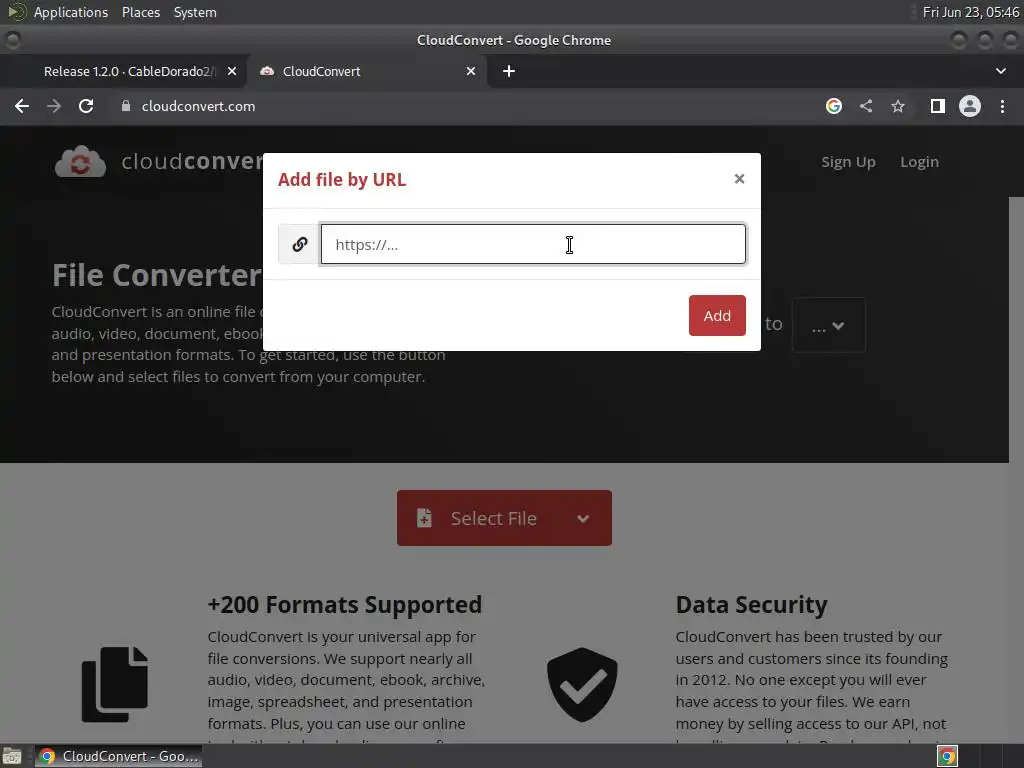Screen dimensions: 1024x768
Task: Click the Data Security heading
Action: [x=751, y=605]
